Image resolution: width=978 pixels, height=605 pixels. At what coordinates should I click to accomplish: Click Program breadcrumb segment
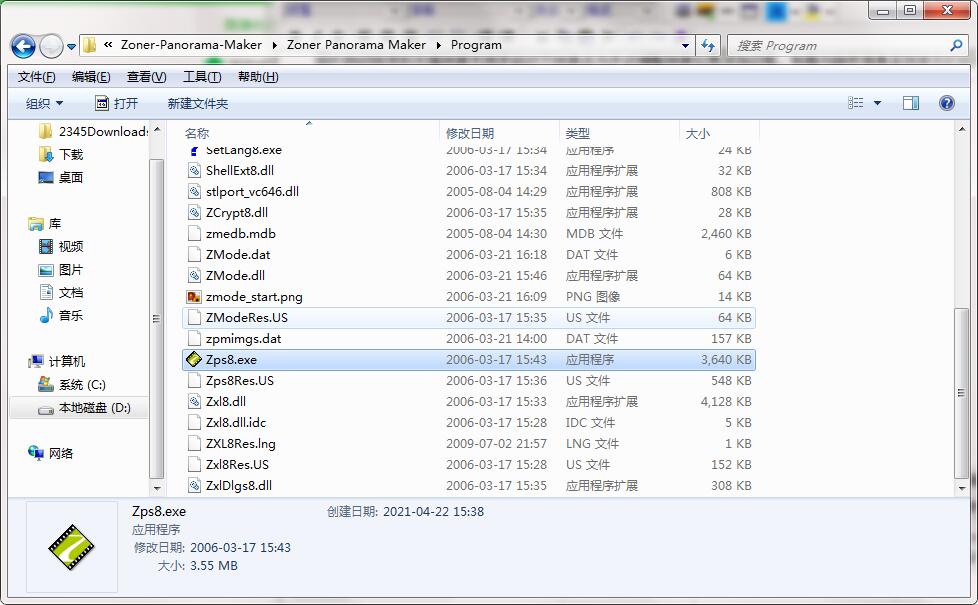click(476, 45)
